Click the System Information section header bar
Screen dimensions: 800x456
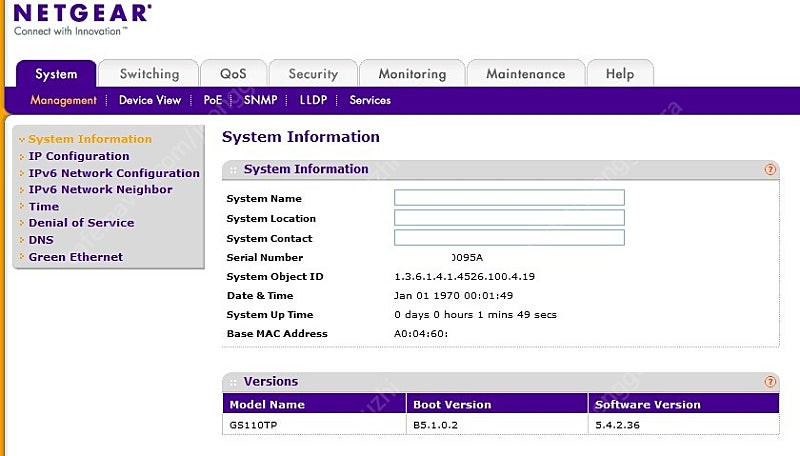(501, 169)
